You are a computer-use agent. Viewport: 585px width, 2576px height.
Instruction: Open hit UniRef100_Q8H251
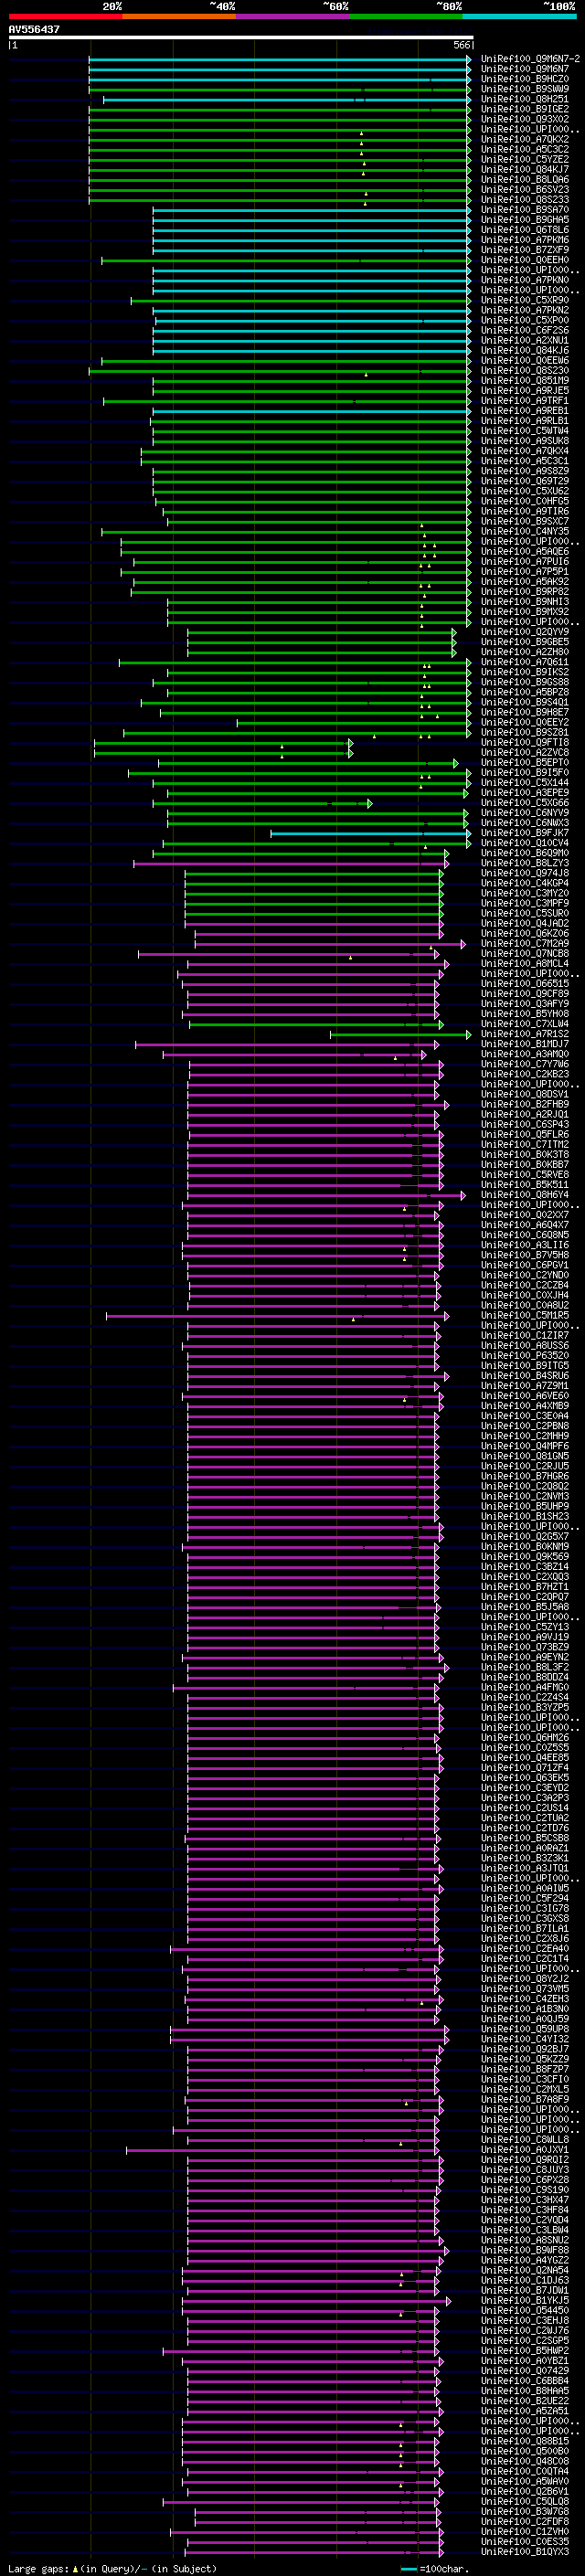point(525,99)
